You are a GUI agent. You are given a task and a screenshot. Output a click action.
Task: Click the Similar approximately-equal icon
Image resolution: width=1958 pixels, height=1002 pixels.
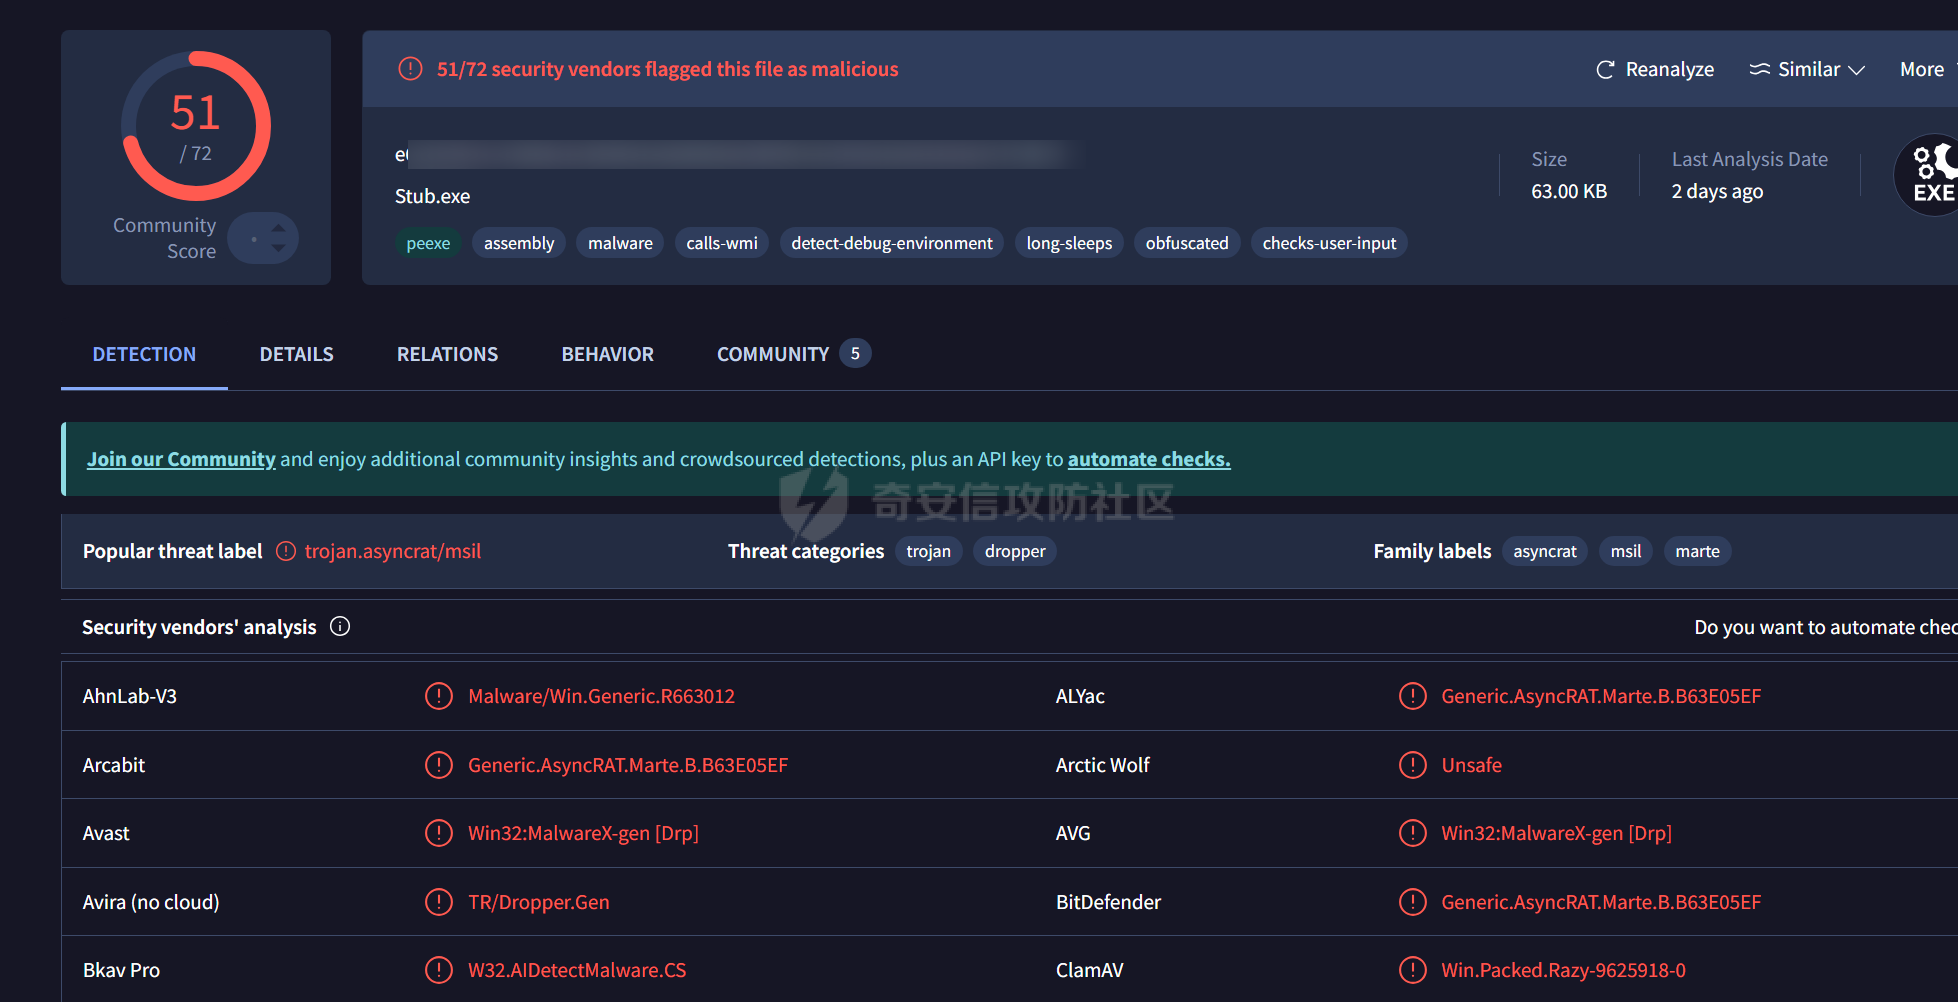[x=1759, y=70]
